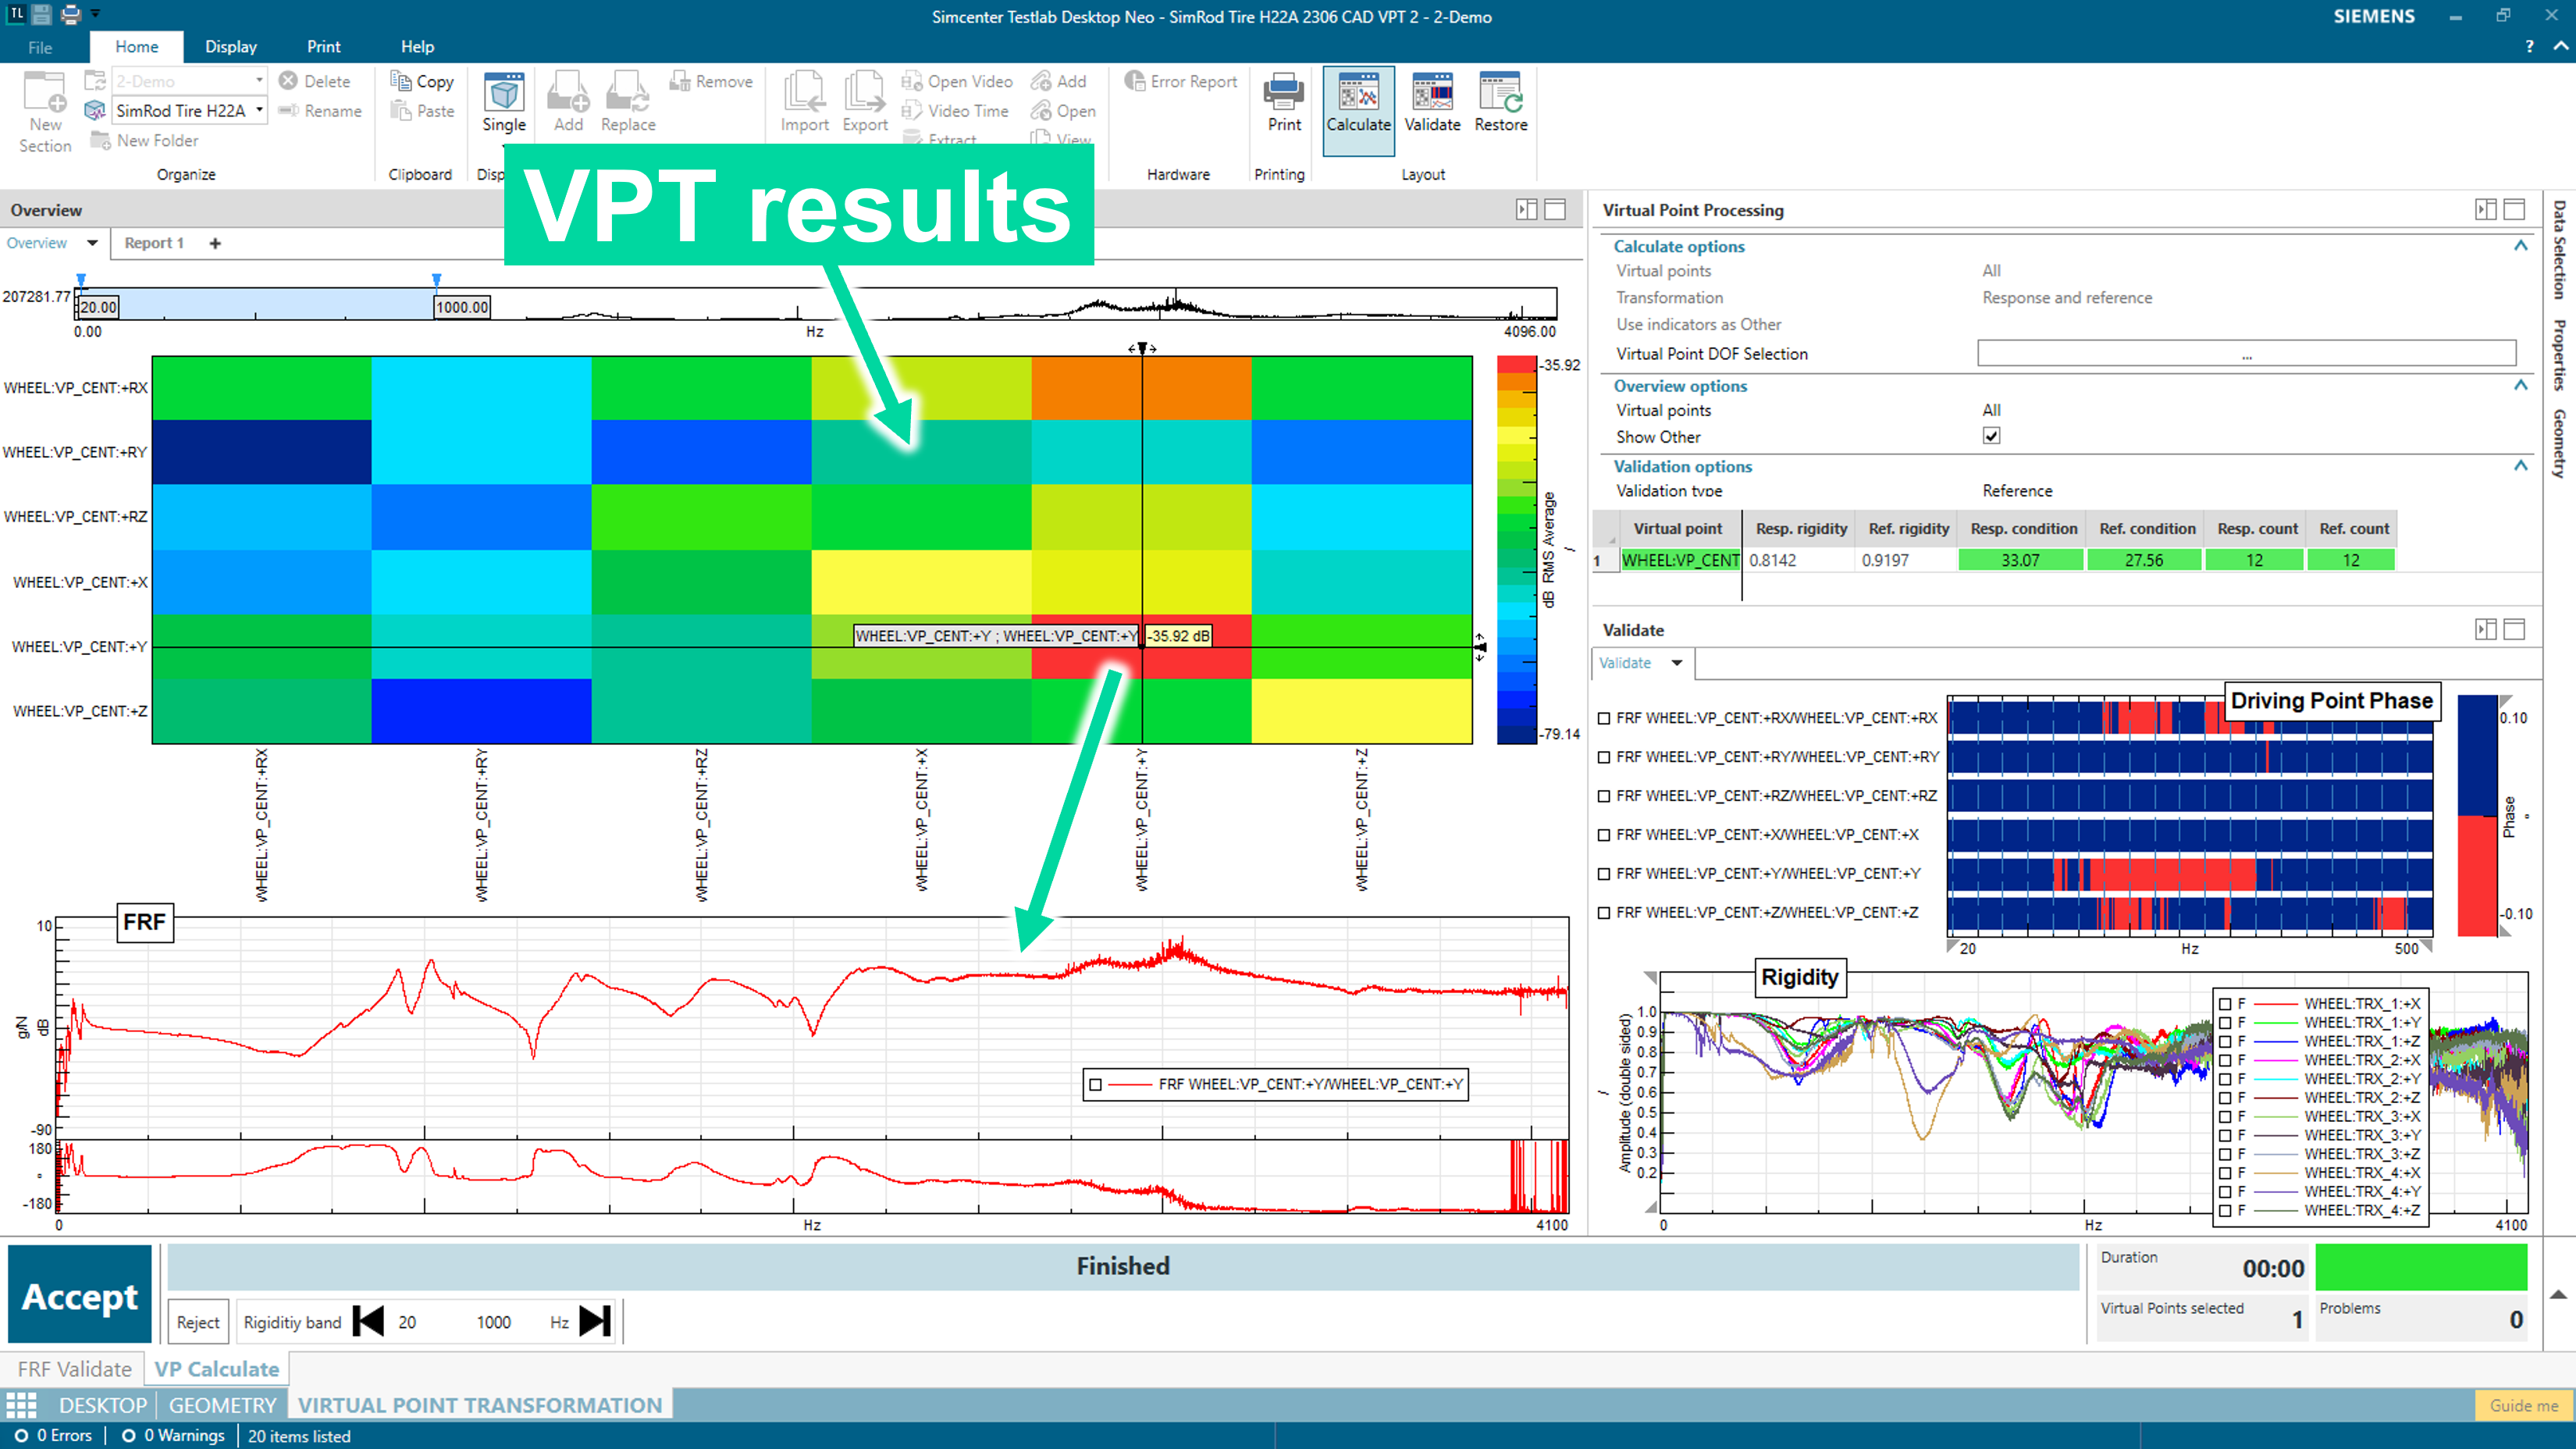The width and height of the screenshot is (2576, 1449).
Task: Click the Calculate layout icon
Action: (x=1357, y=96)
